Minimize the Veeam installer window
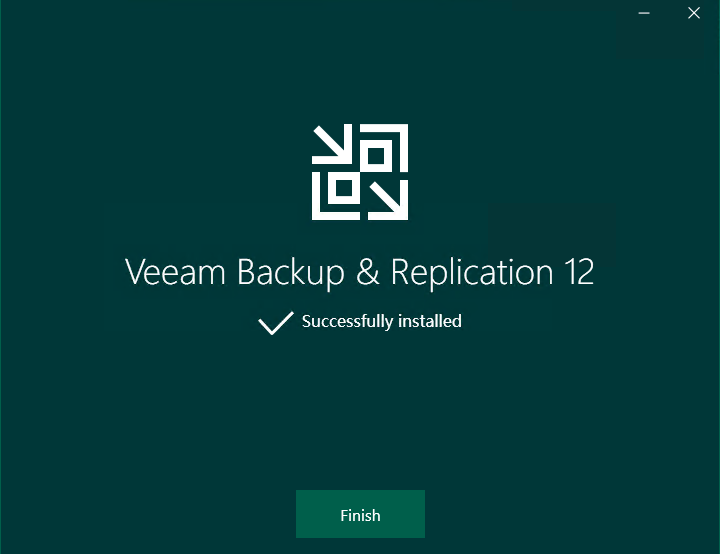720x554 pixels. pos(644,13)
